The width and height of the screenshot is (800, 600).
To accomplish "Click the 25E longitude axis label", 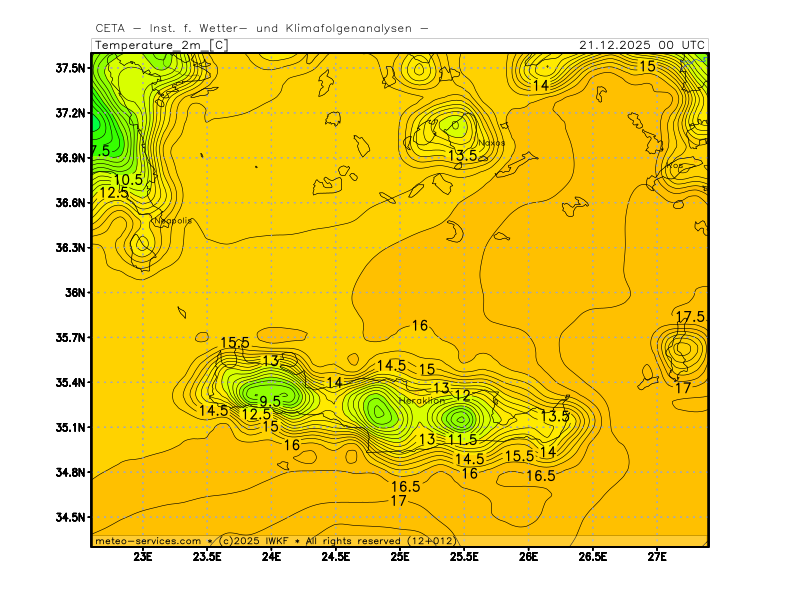I will click(x=400, y=556).
